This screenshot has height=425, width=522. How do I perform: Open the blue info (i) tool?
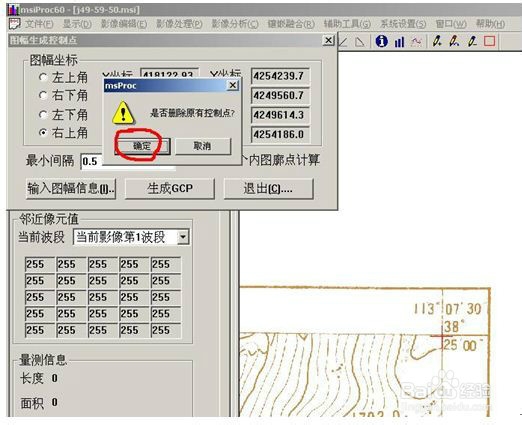coord(381,41)
